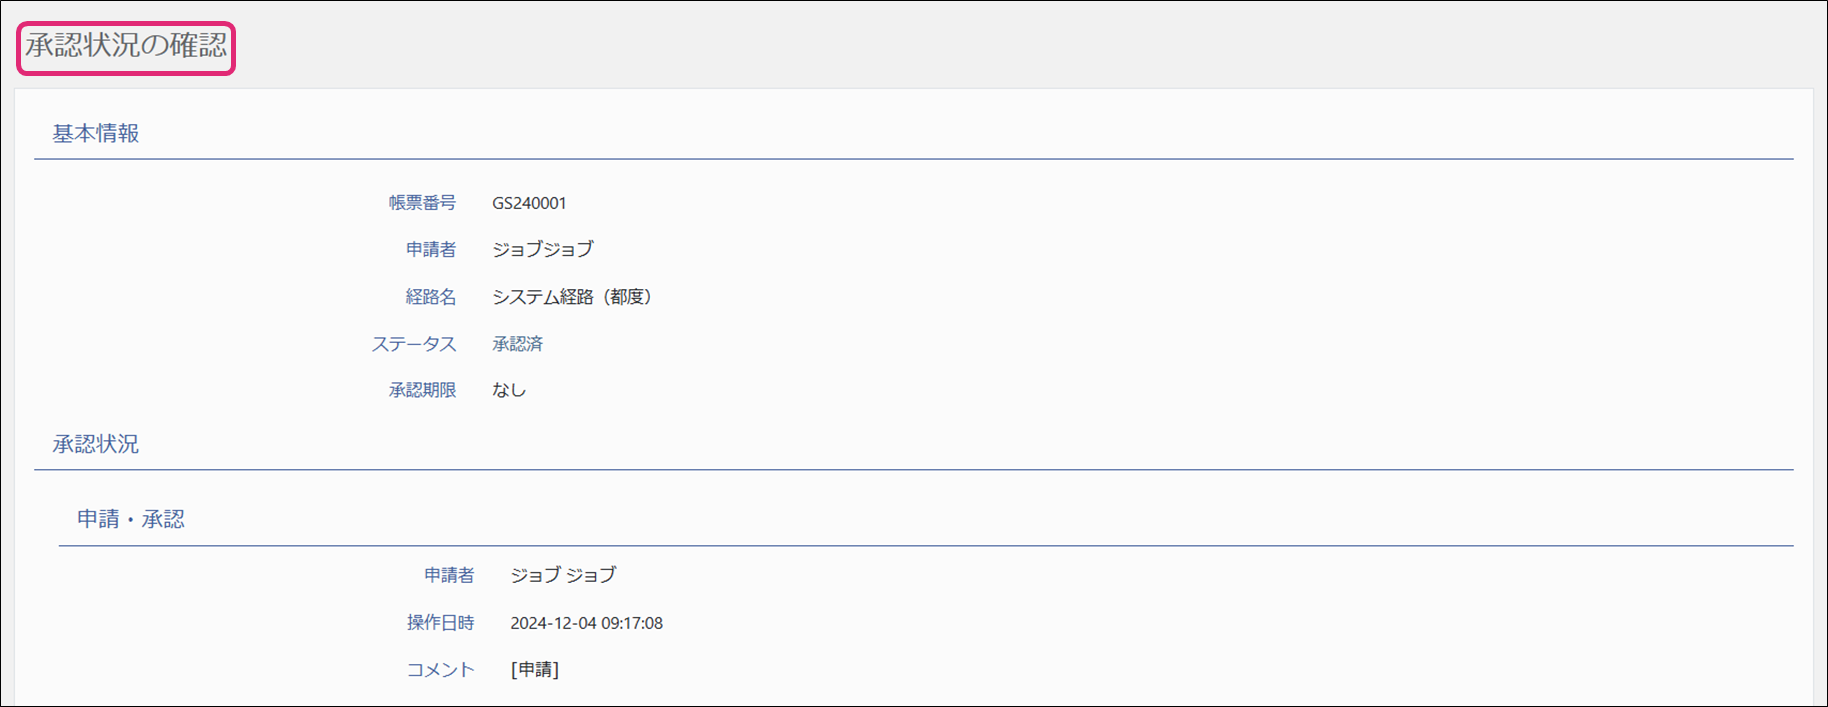Click the [申請] comment text
Image resolution: width=1828 pixels, height=707 pixels.
(535, 670)
